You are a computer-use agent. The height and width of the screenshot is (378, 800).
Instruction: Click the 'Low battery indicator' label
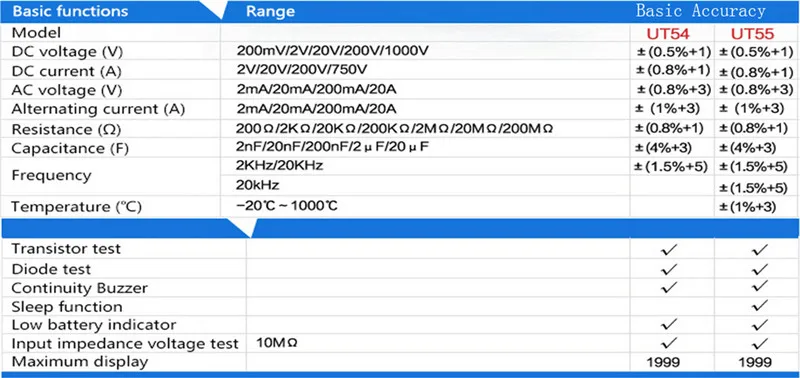93,325
